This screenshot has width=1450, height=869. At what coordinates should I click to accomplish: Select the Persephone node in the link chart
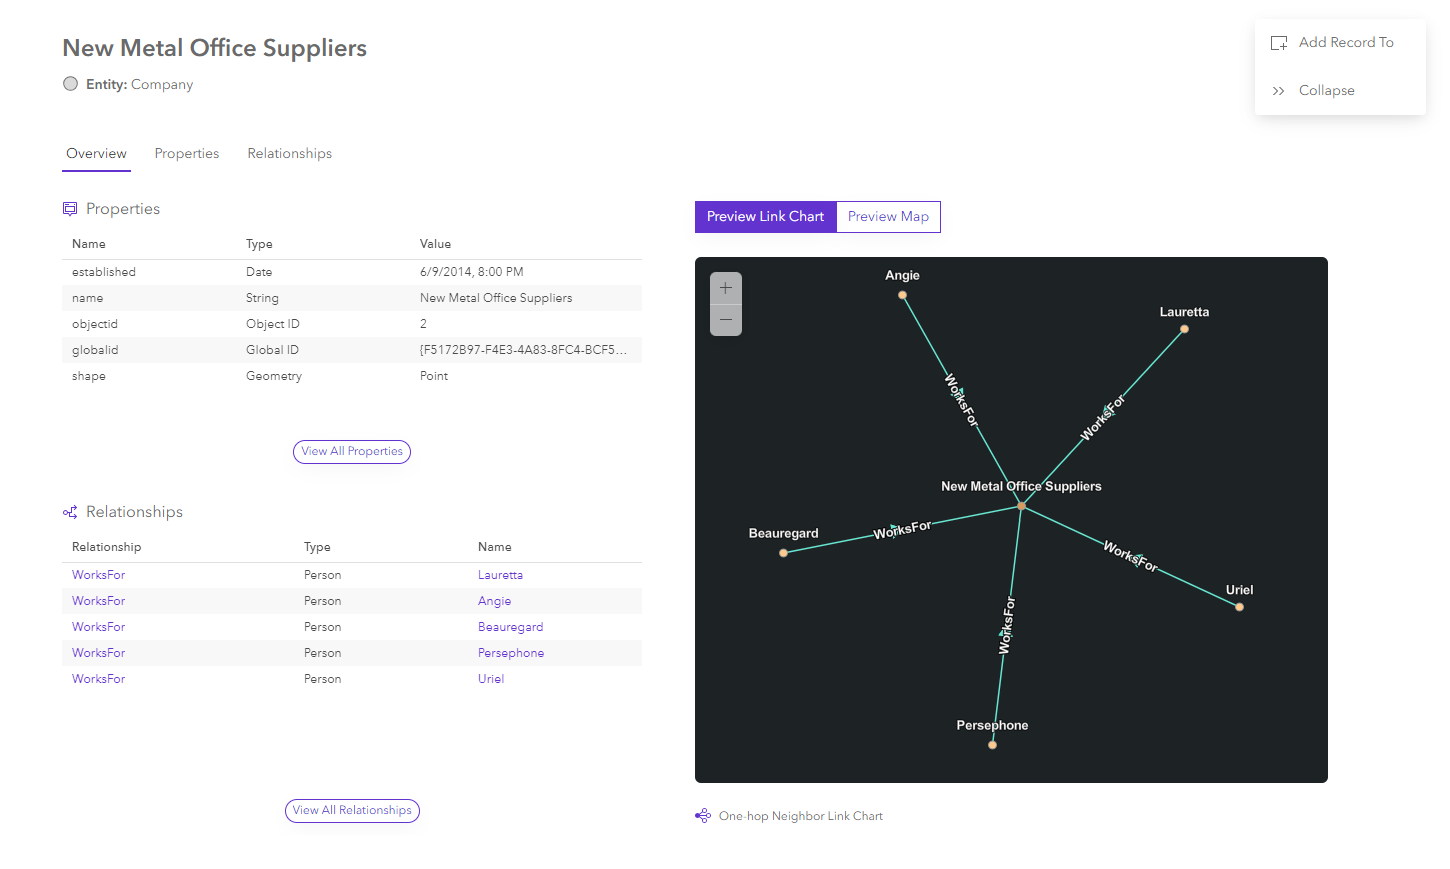992,743
